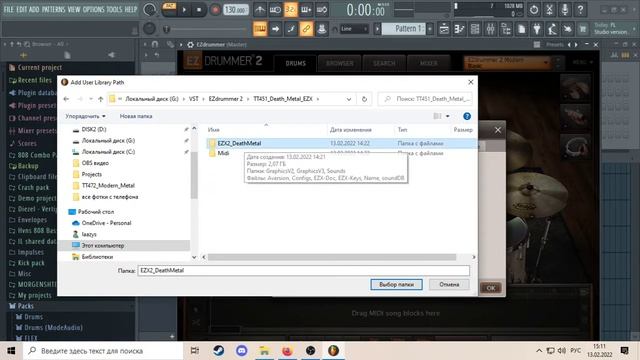
Task: Click the 130 tempo field
Action: pos(236,9)
